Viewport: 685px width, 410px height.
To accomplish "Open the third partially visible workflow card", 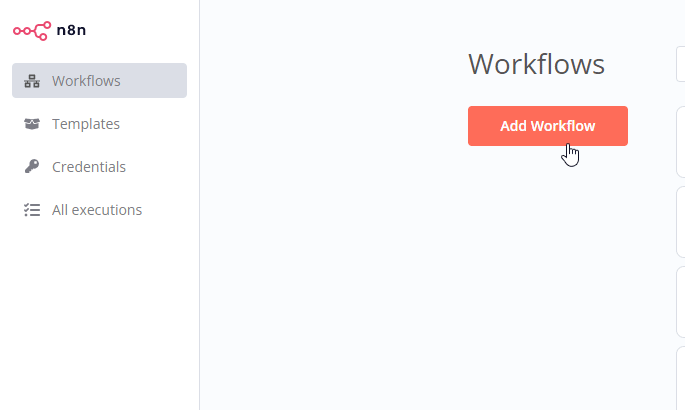I will (681, 302).
